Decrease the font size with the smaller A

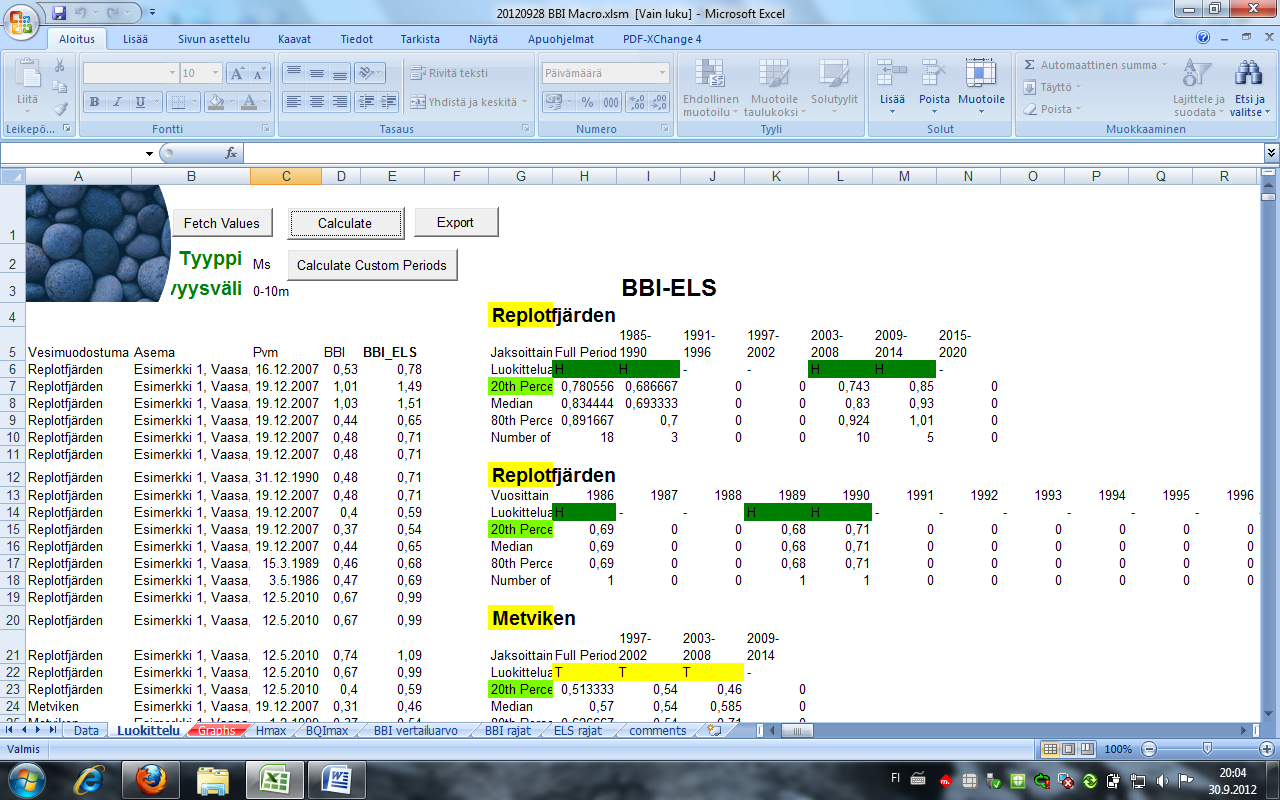[260, 73]
